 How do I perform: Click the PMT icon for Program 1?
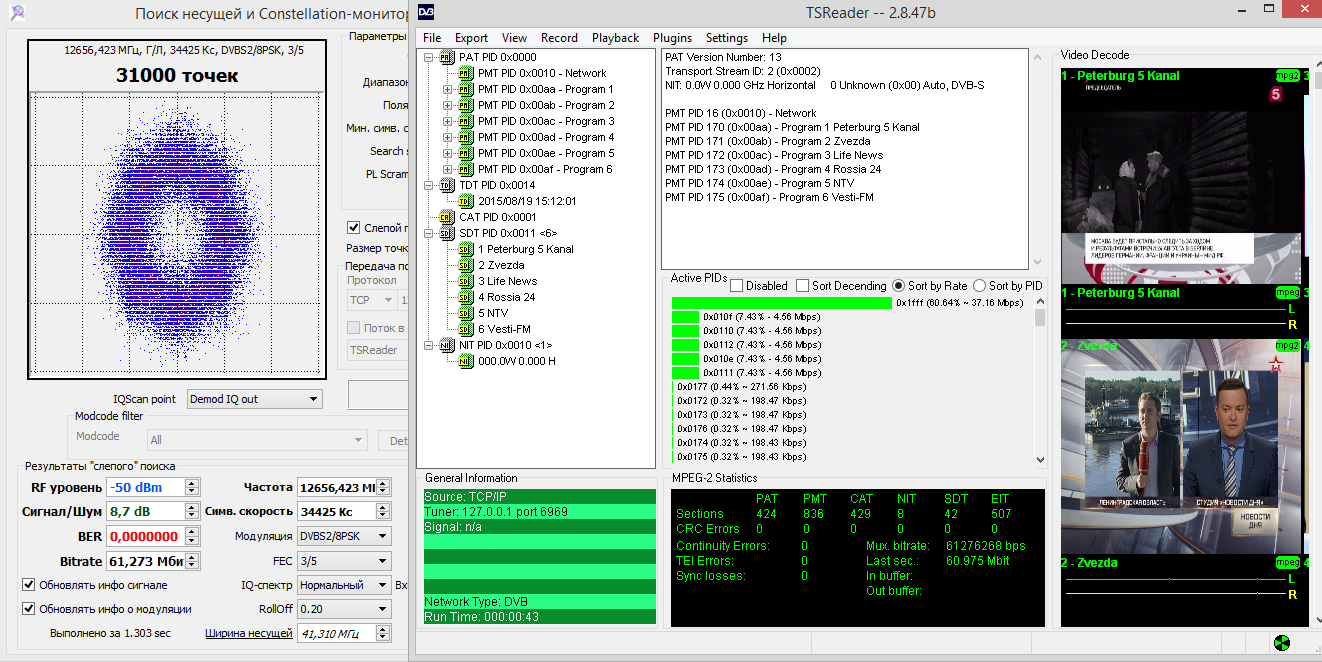[465, 89]
